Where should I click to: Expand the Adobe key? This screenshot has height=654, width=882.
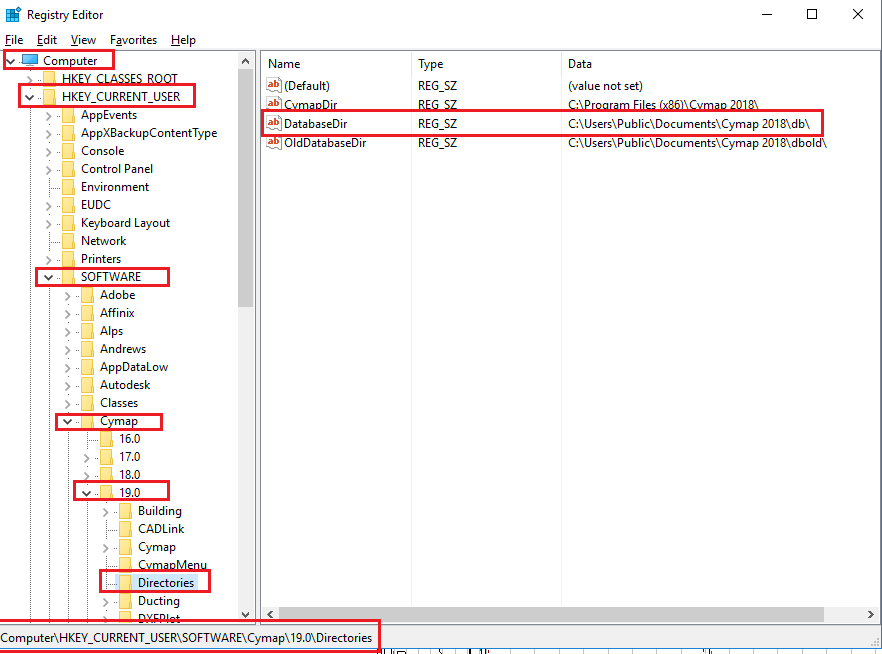[68, 296]
